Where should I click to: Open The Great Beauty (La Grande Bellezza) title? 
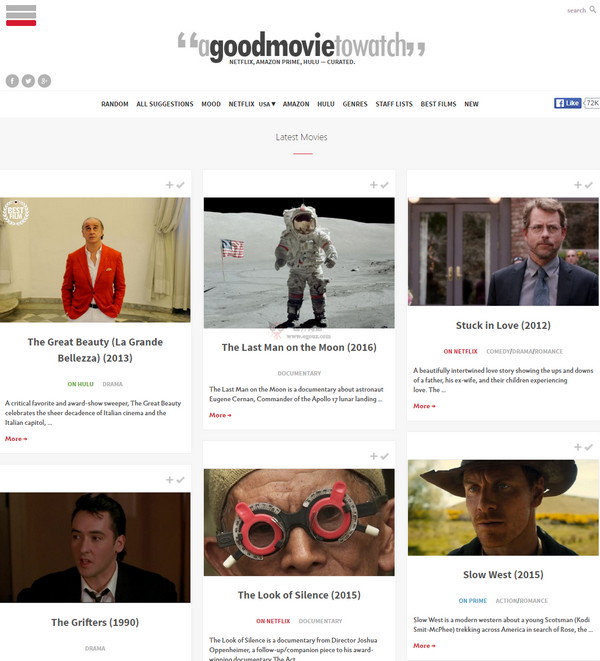pyautogui.click(x=95, y=350)
